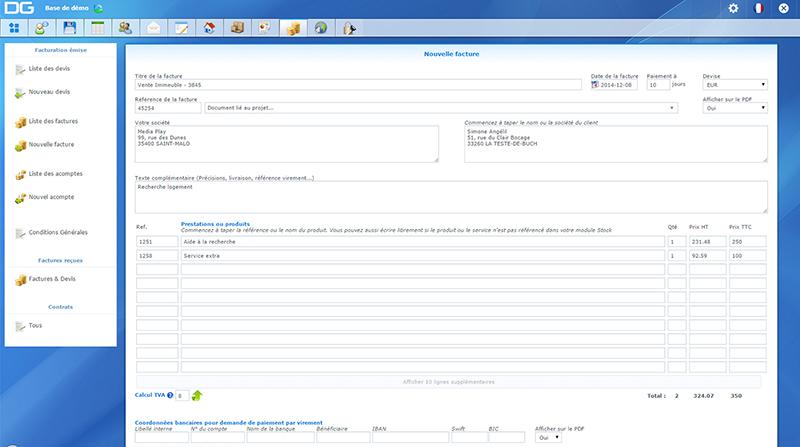Change language via French flag icon
800x447 pixels.
(759, 8)
